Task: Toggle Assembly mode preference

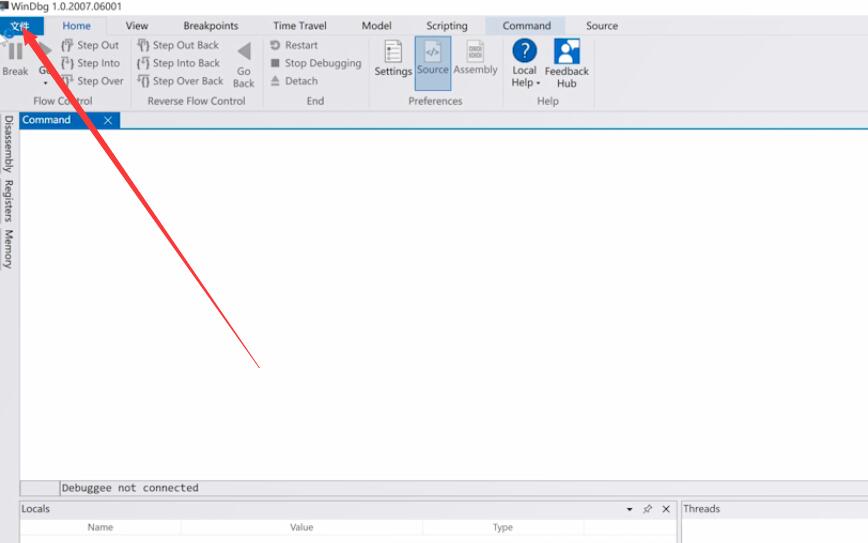Action: pyautogui.click(x=475, y=58)
